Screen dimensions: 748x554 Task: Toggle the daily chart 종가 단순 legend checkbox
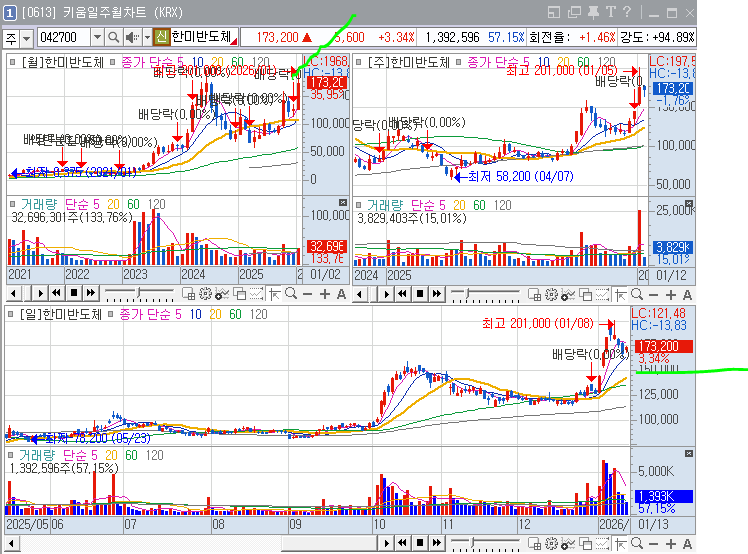coord(111,314)
